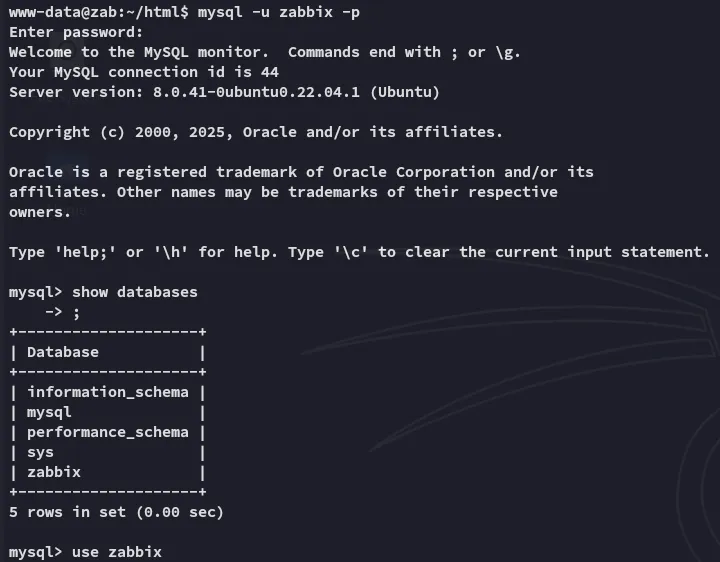Screen dimensions: 720x562
Task: Click the server version 8.0.41-0ubuntu0.22.04.1 text
Action: coord(256,92)
